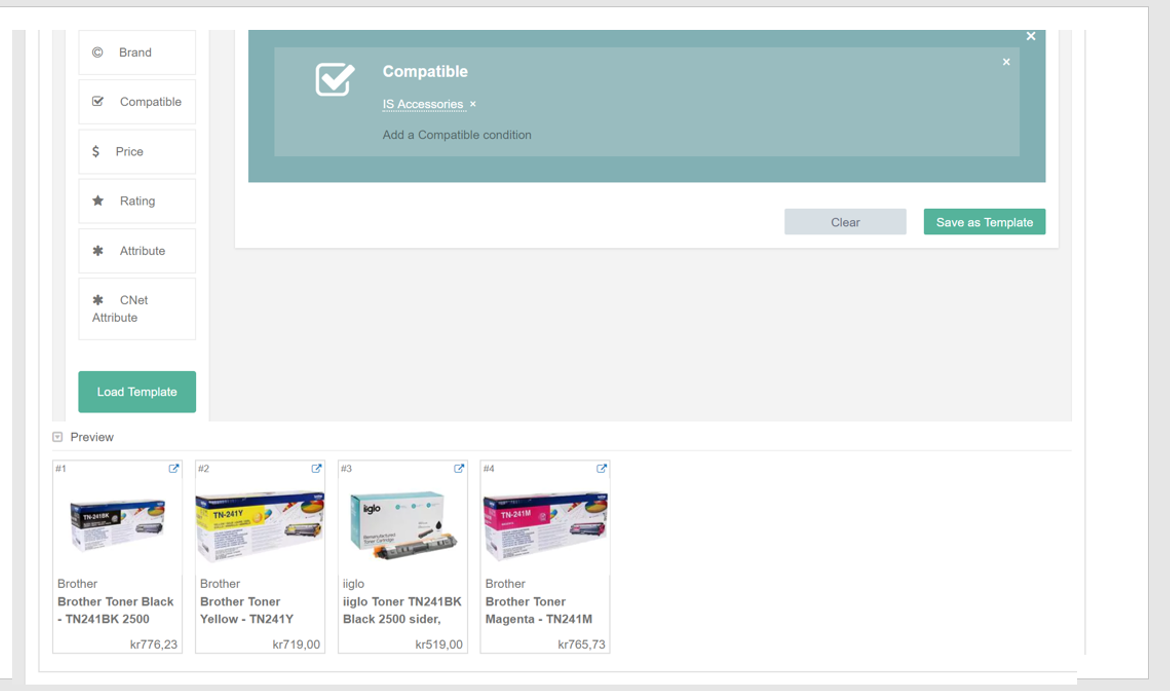
Task: Click price kr765,73 on product #4
Action: 581,644
